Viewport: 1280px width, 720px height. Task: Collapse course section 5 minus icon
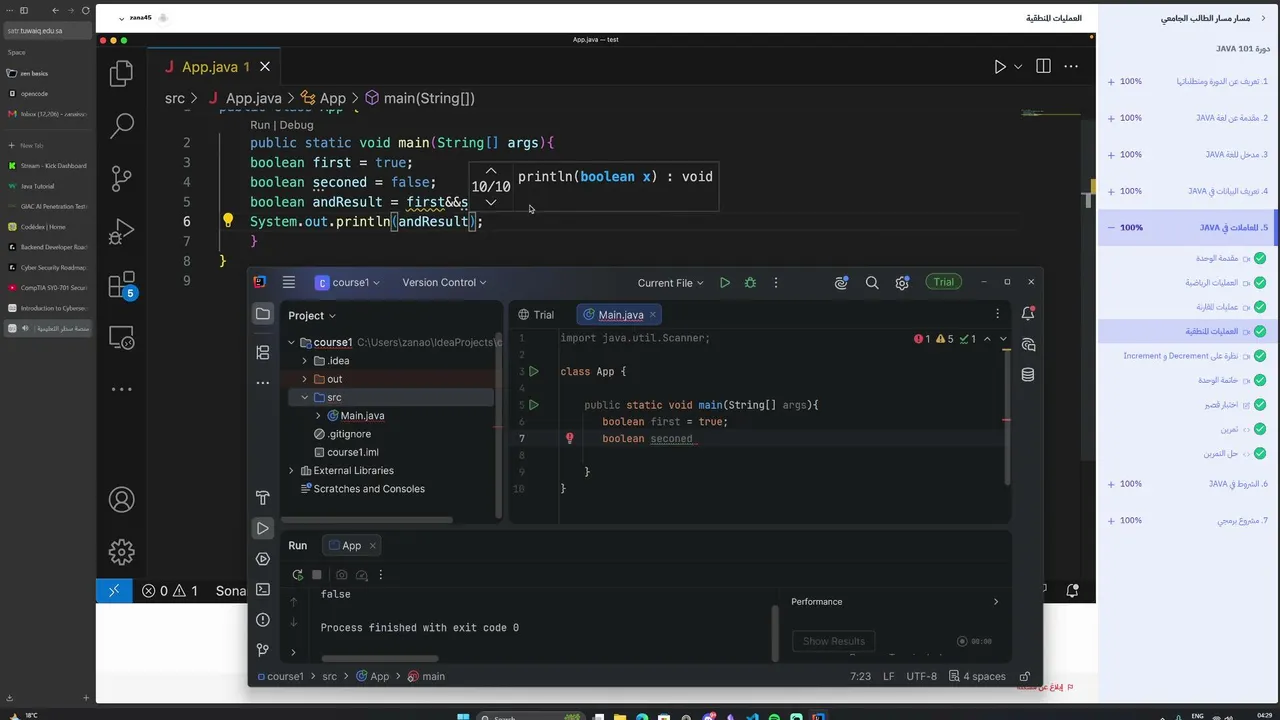1111,227
